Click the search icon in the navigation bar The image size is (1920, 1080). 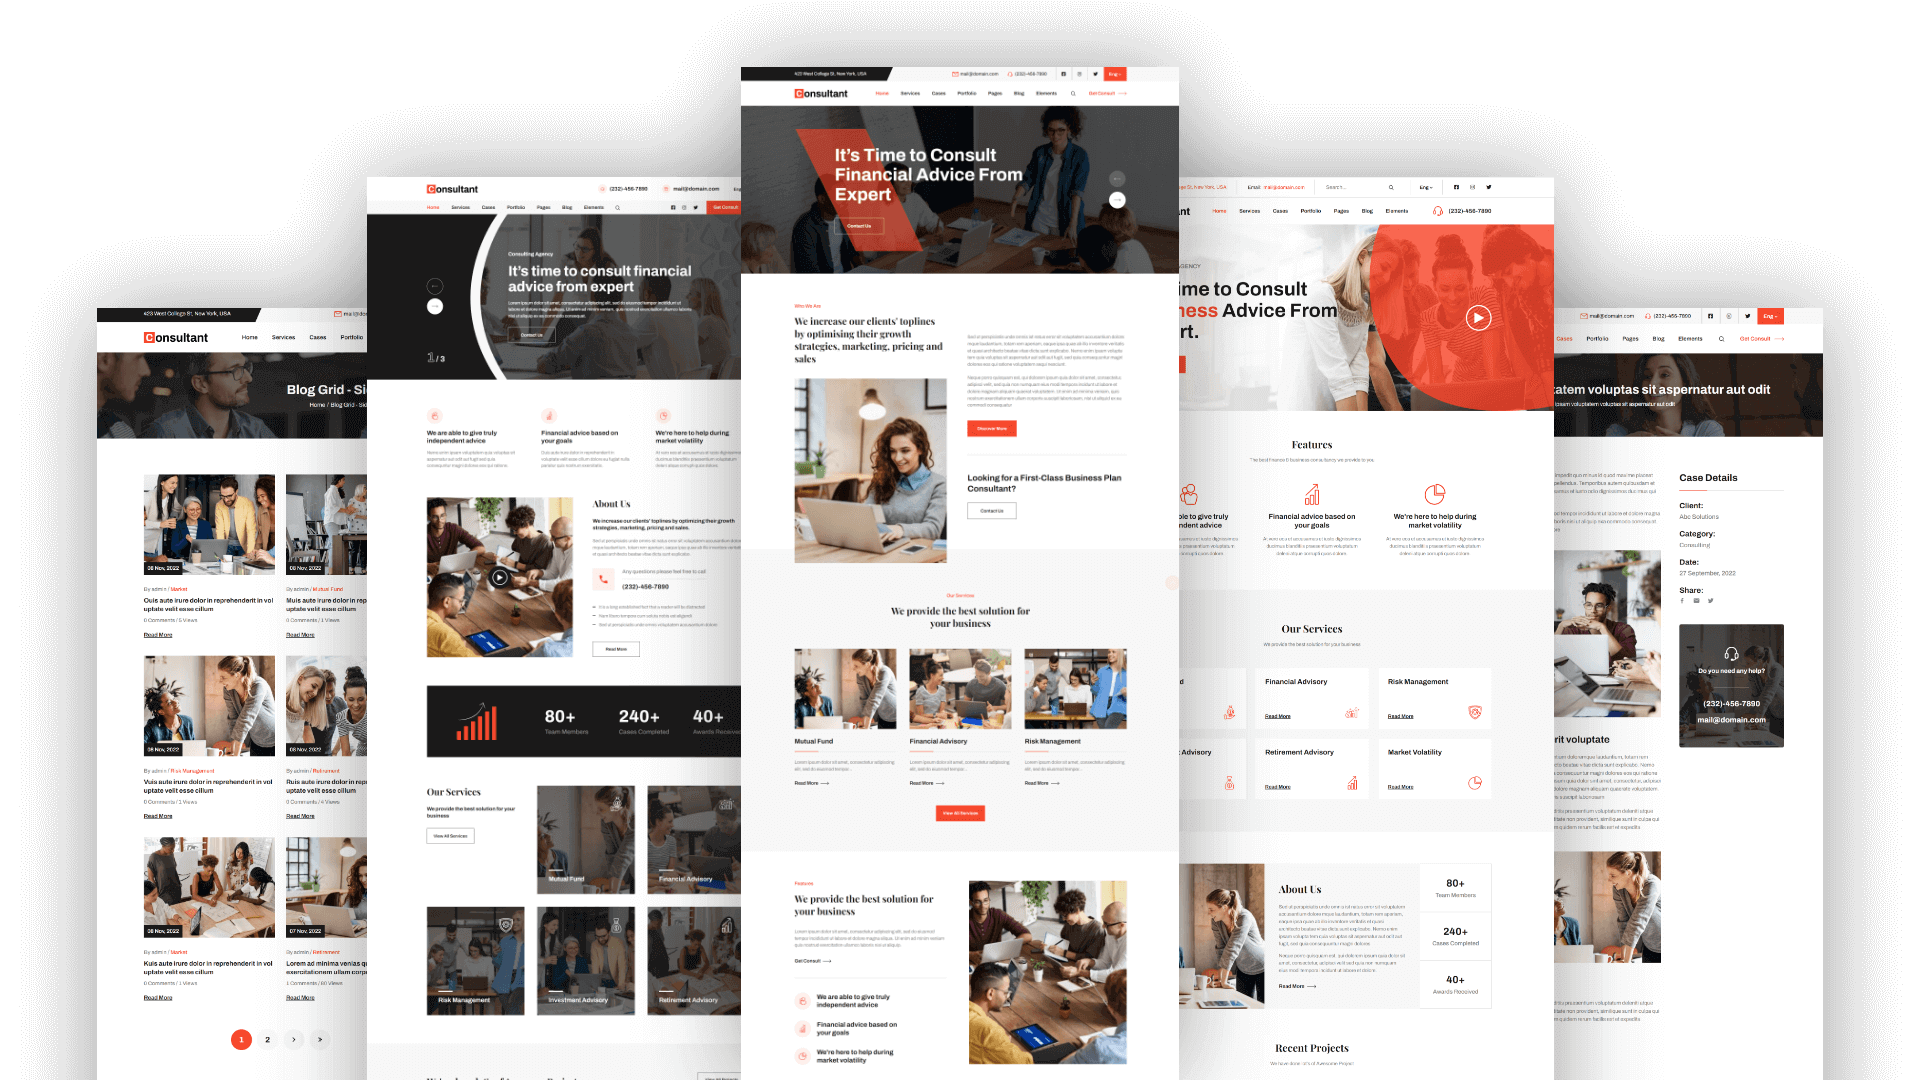coord(1072,92)
